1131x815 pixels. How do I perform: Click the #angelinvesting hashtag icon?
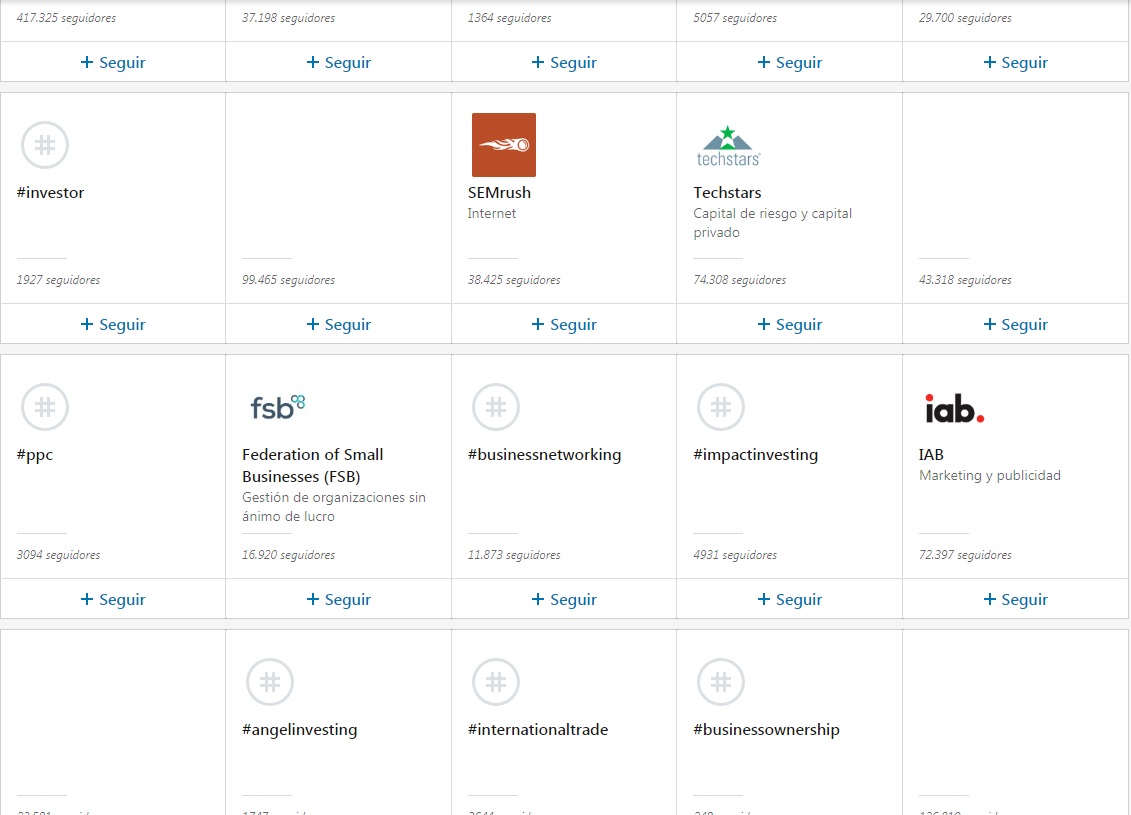click(270, 682)
